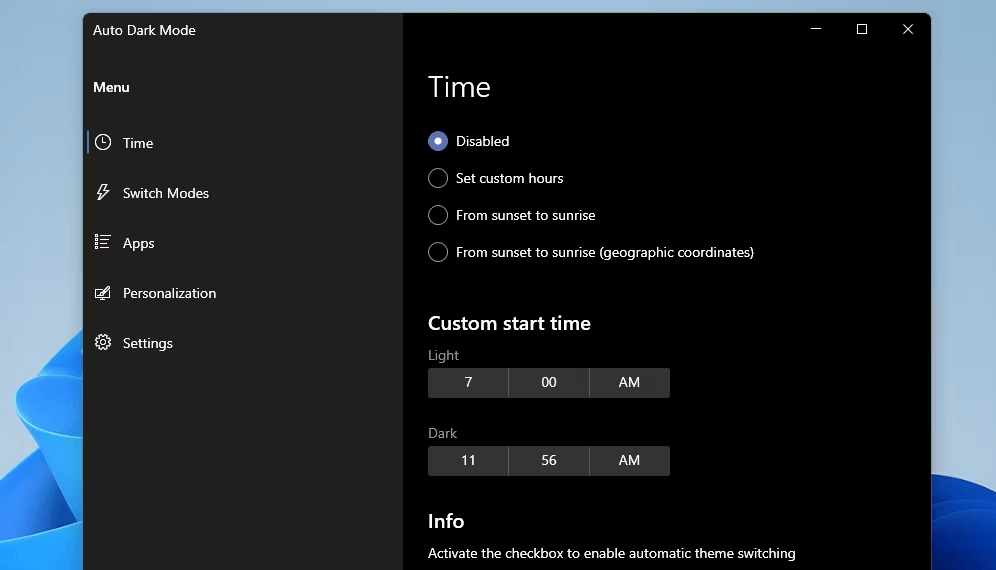Open Light start minutes picker showing 00
The width and height of the screenshot is (996, 570).
tap(549, 383)
